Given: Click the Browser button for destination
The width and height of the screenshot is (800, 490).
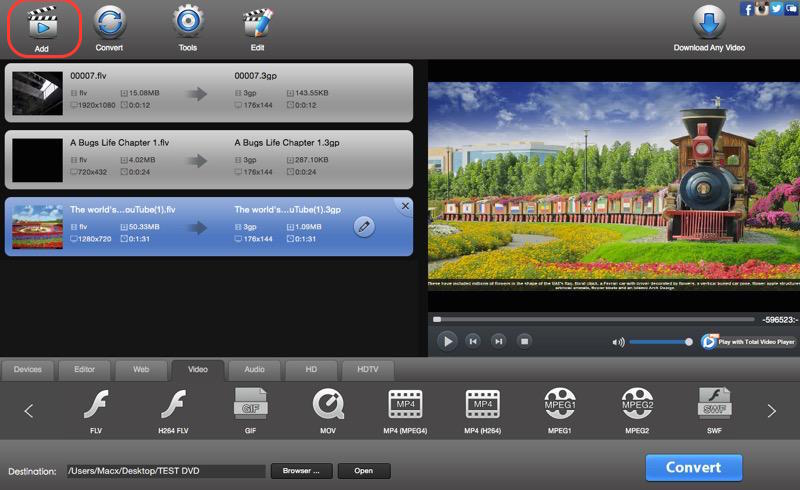Looking at the screenshot, I should (300, 470).
